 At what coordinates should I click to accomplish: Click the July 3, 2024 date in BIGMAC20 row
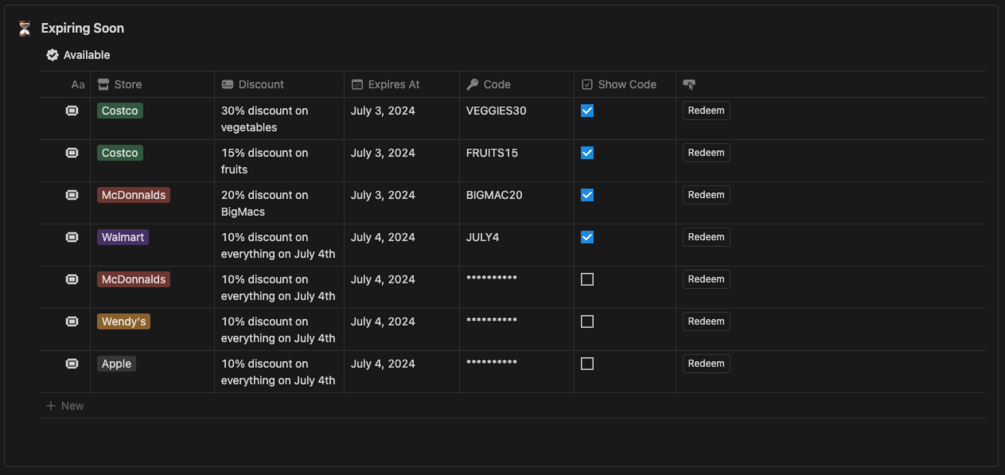click(383, 195)
